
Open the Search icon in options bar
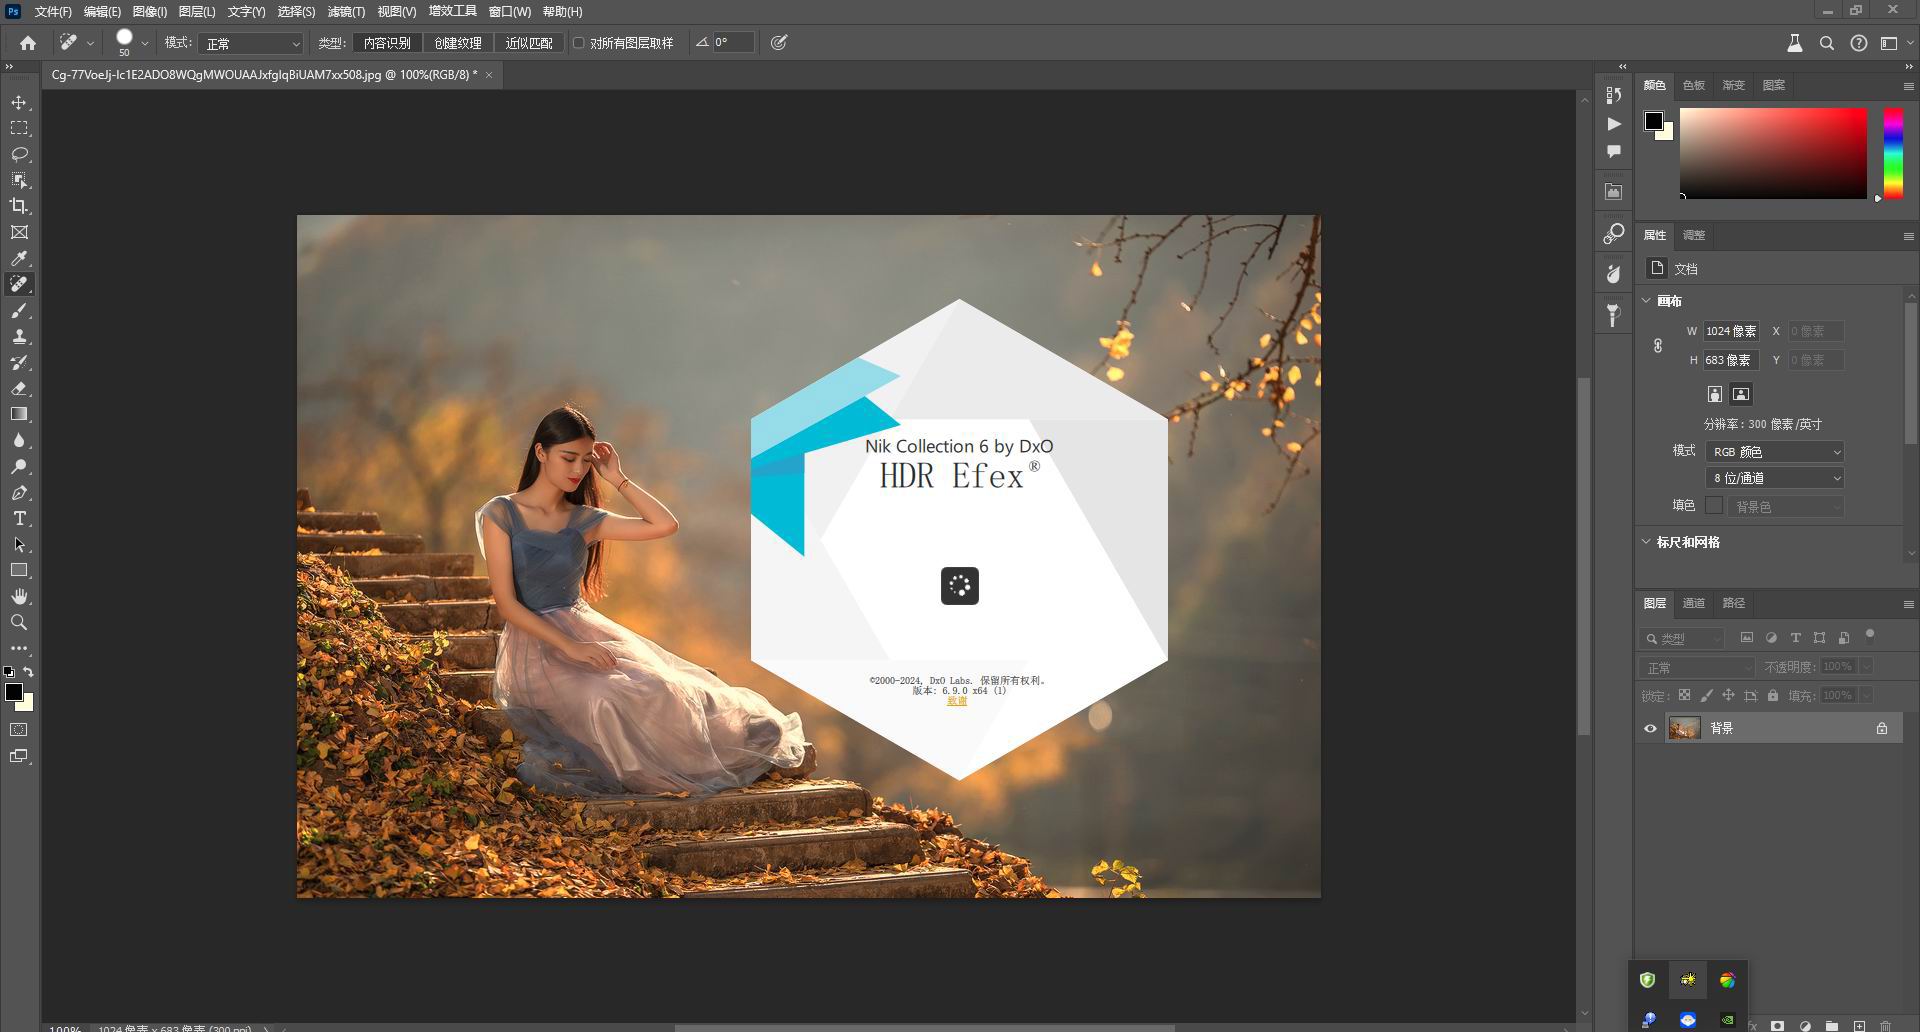coord(1826,43)
